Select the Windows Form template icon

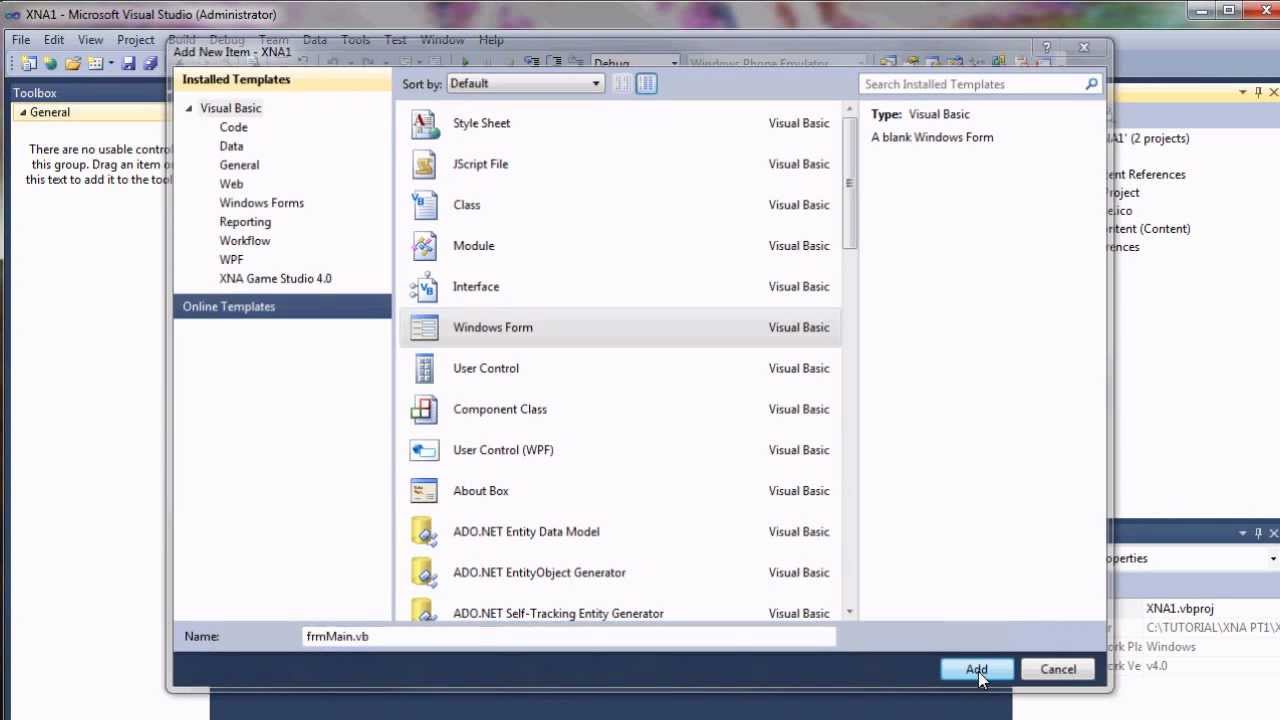(424, 327)
